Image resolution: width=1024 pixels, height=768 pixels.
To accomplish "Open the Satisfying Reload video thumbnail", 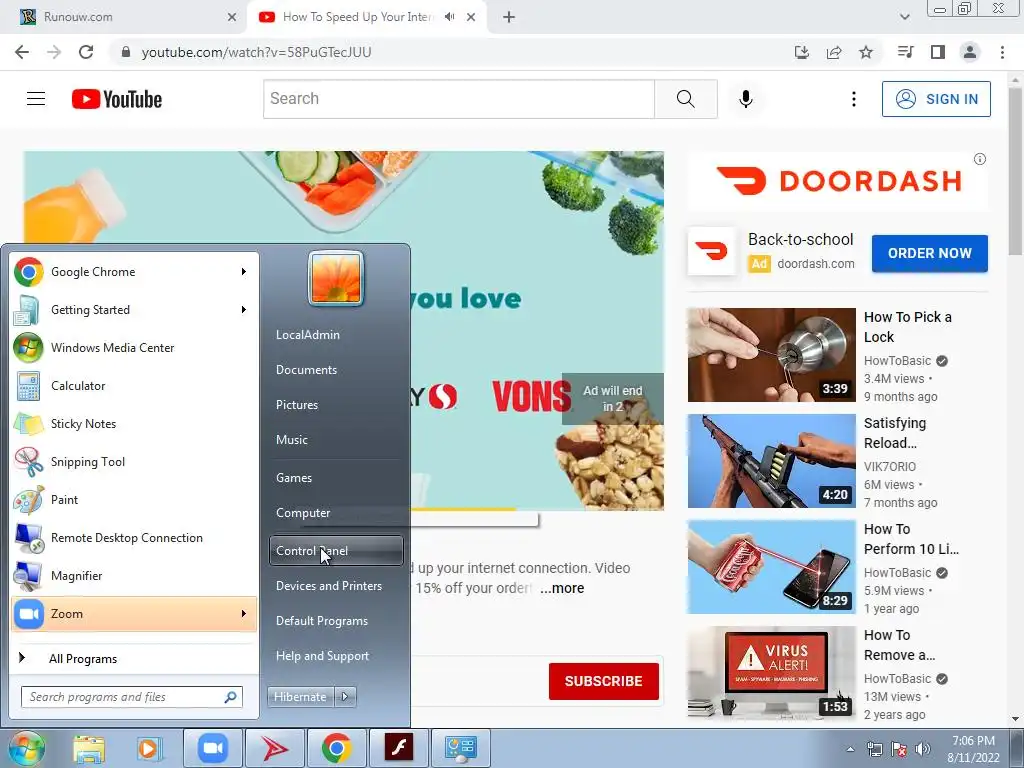I will (771, 461).
